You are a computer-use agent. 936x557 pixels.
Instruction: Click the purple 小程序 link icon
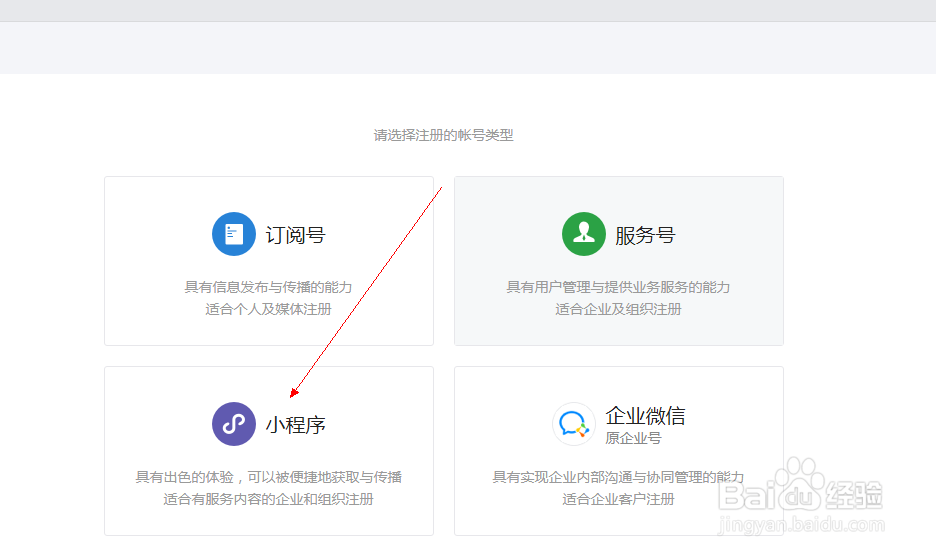point(234,424)
